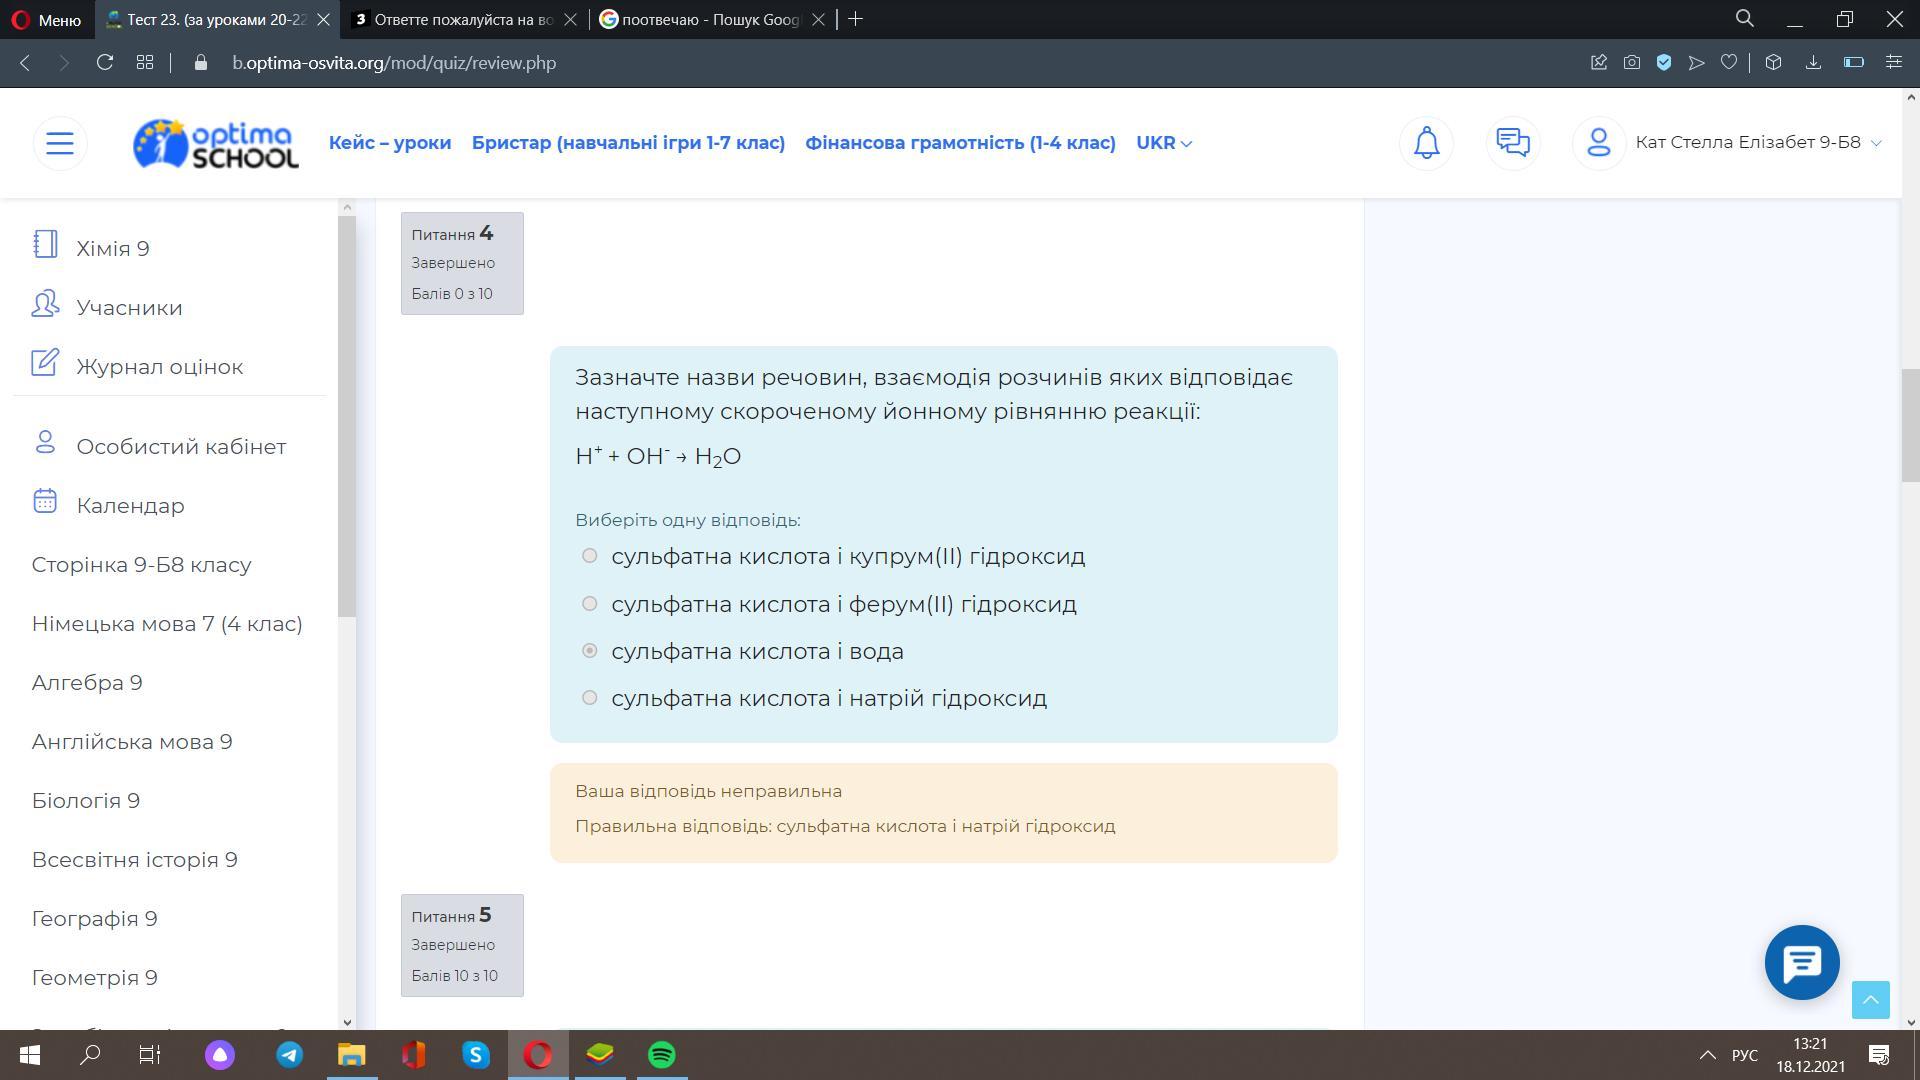This screenshot has height=1080, width=1920.
Task: Show hidden system tray icons
Action: point(1707,1055)
